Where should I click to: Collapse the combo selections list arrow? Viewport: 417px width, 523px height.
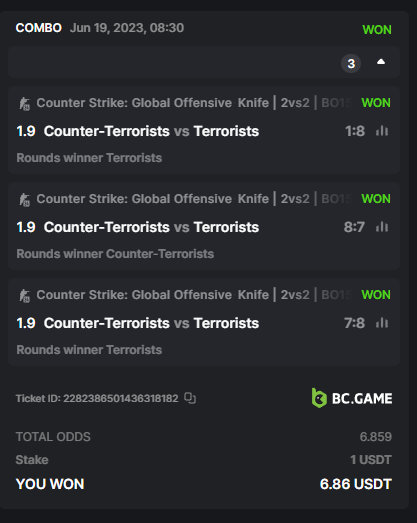(x=381, y=62)
